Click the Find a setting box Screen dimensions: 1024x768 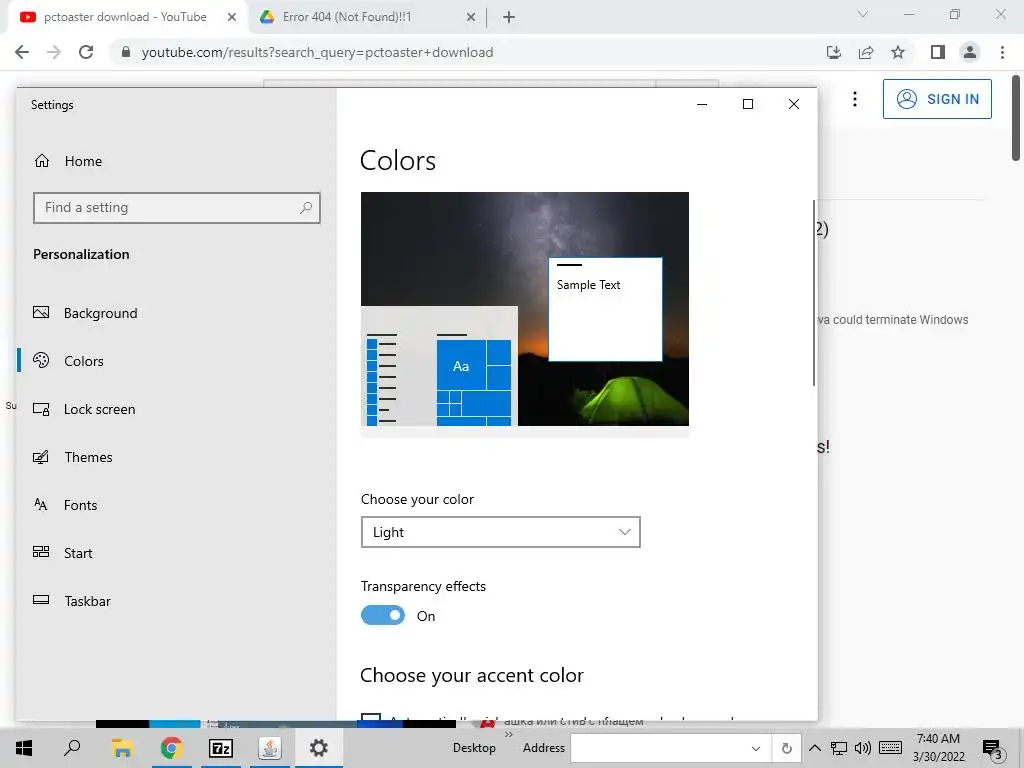pos(176,208)
